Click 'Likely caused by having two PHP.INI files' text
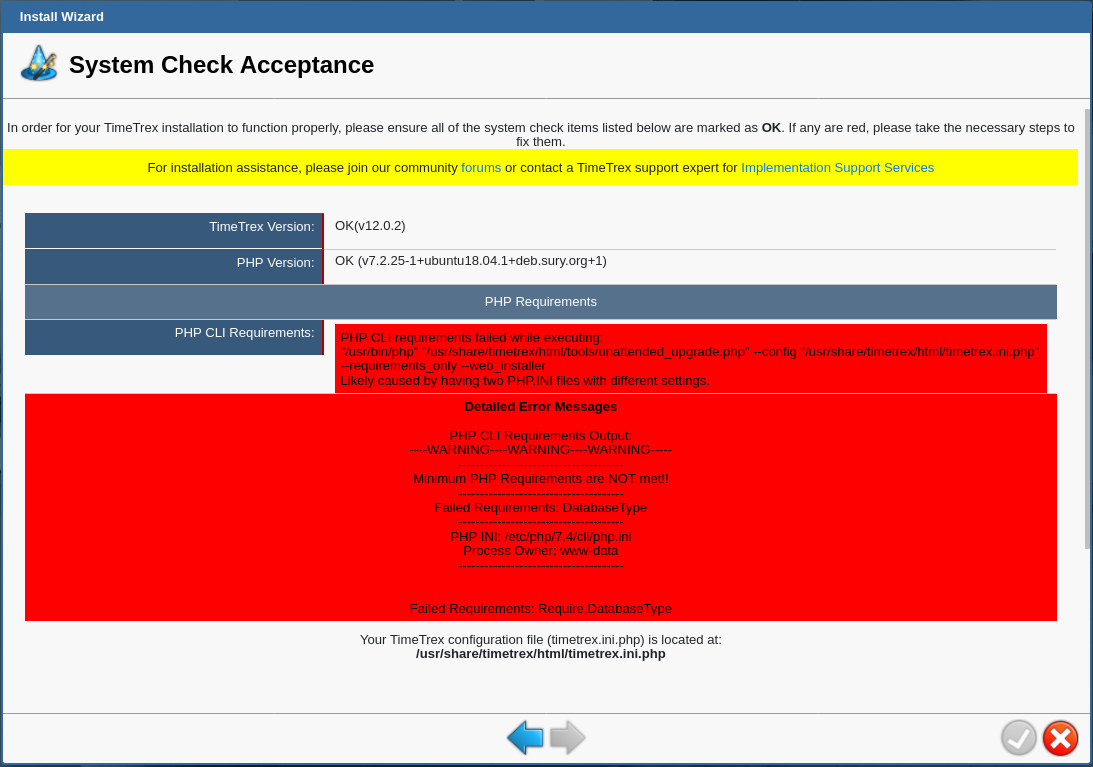This screenshot has width=1093, height=767. [x=525, y=381]
